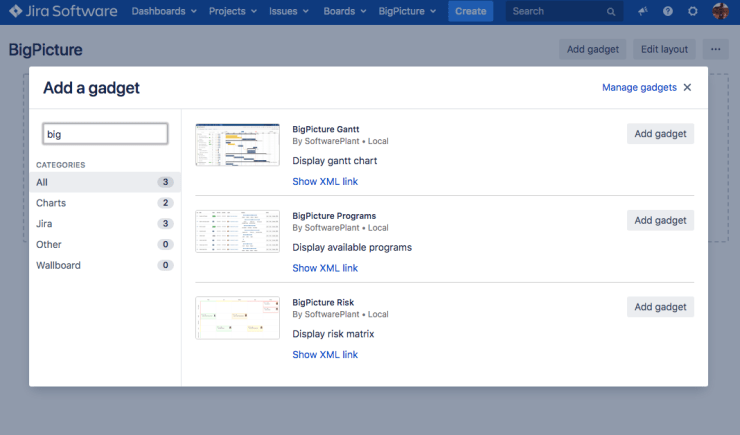Click the BigPicture Programs thumbnail

pos(237,231)
